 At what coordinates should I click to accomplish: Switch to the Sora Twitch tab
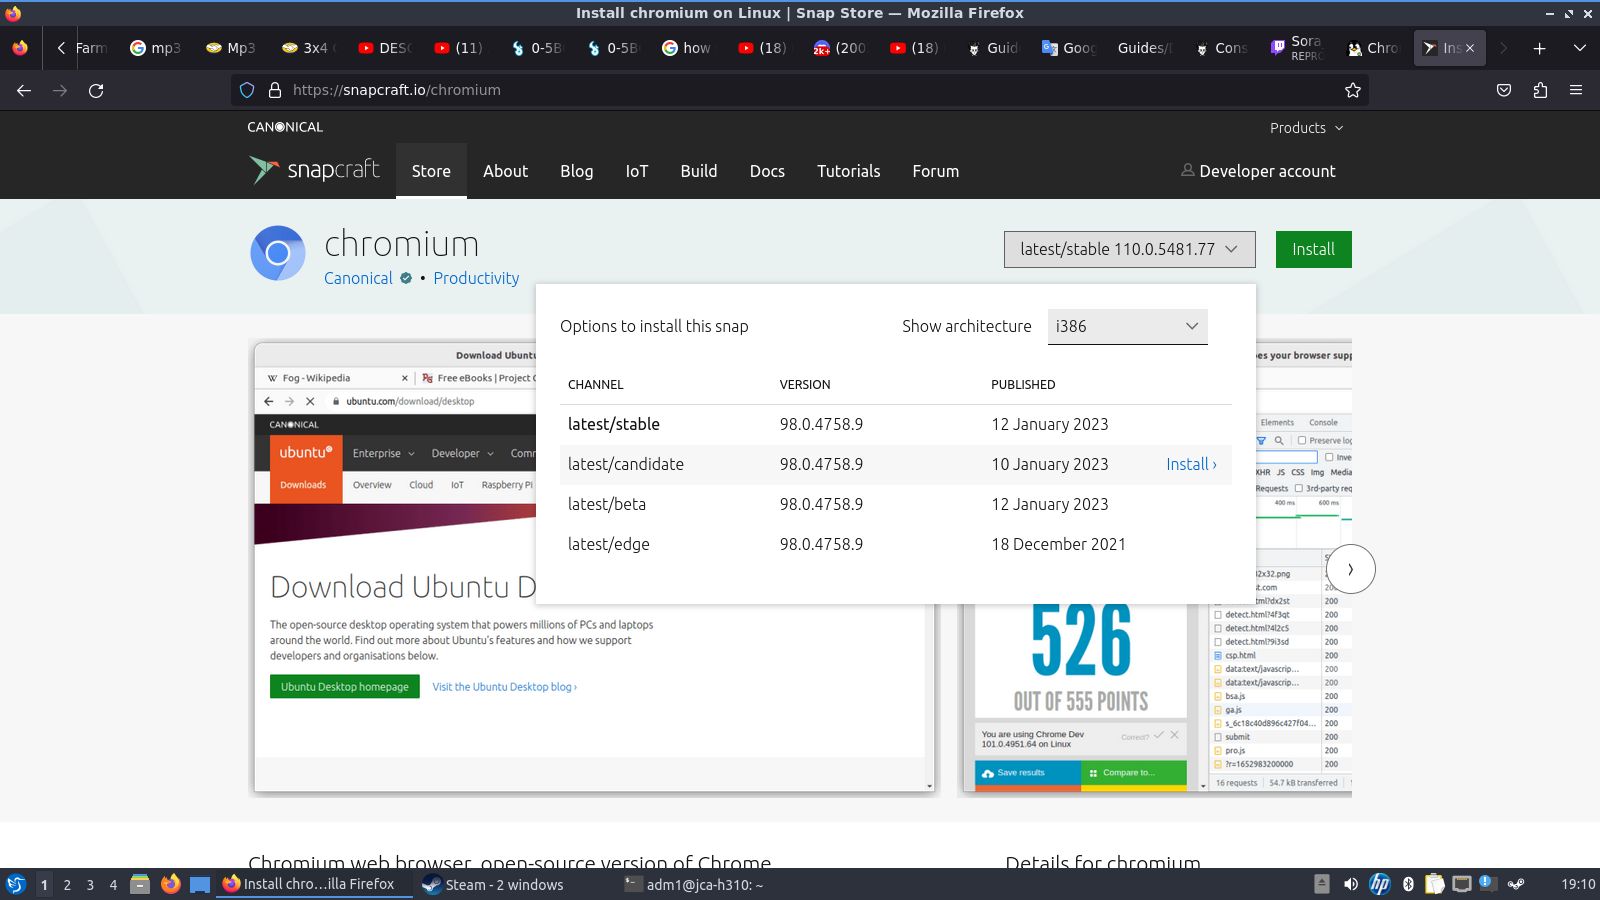pyautogui.click(x=1296, y=48)
